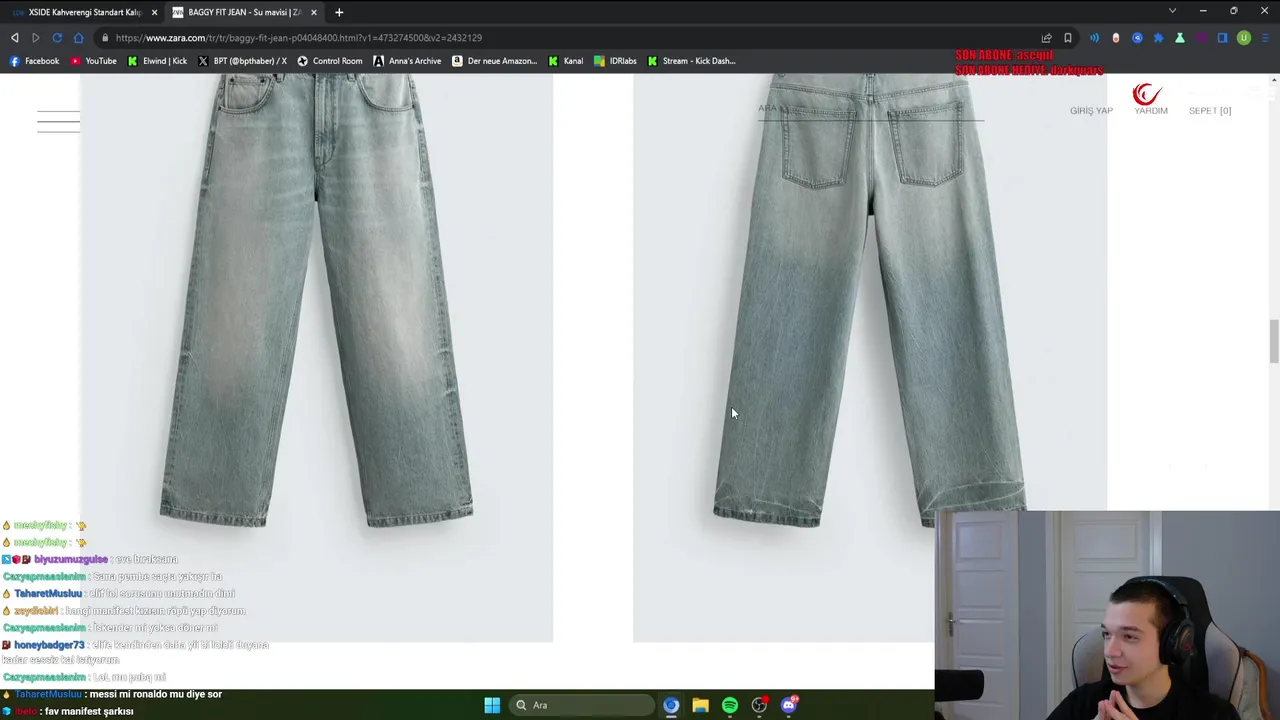Click the share icon in address bar
1280x720 pixels.
click(x=1046, y=38)
